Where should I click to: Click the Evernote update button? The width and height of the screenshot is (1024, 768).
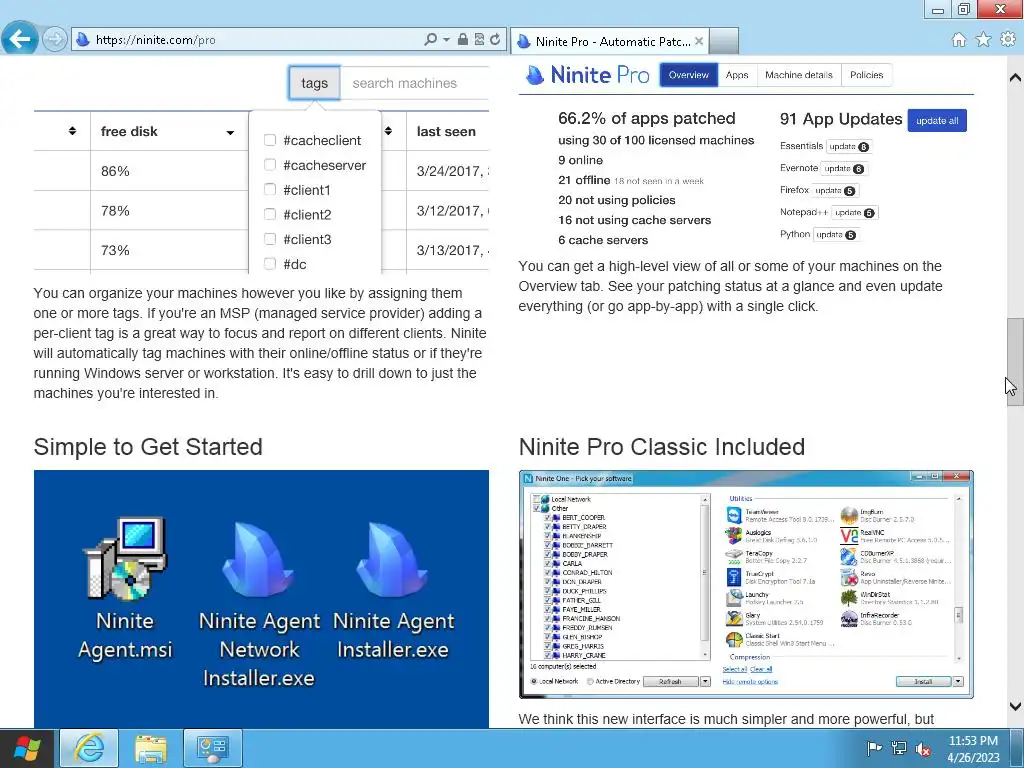tap(844, 168)
